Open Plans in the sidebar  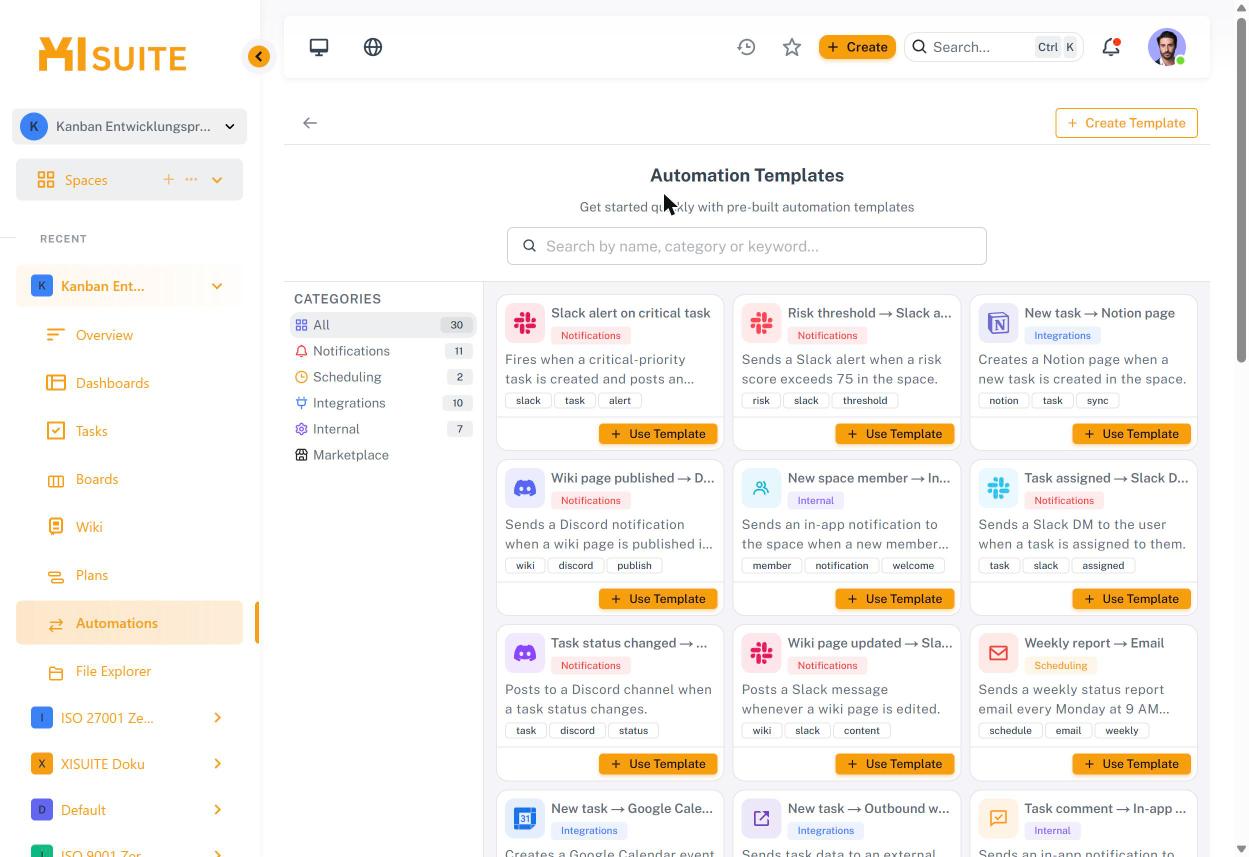coord(129,575)
